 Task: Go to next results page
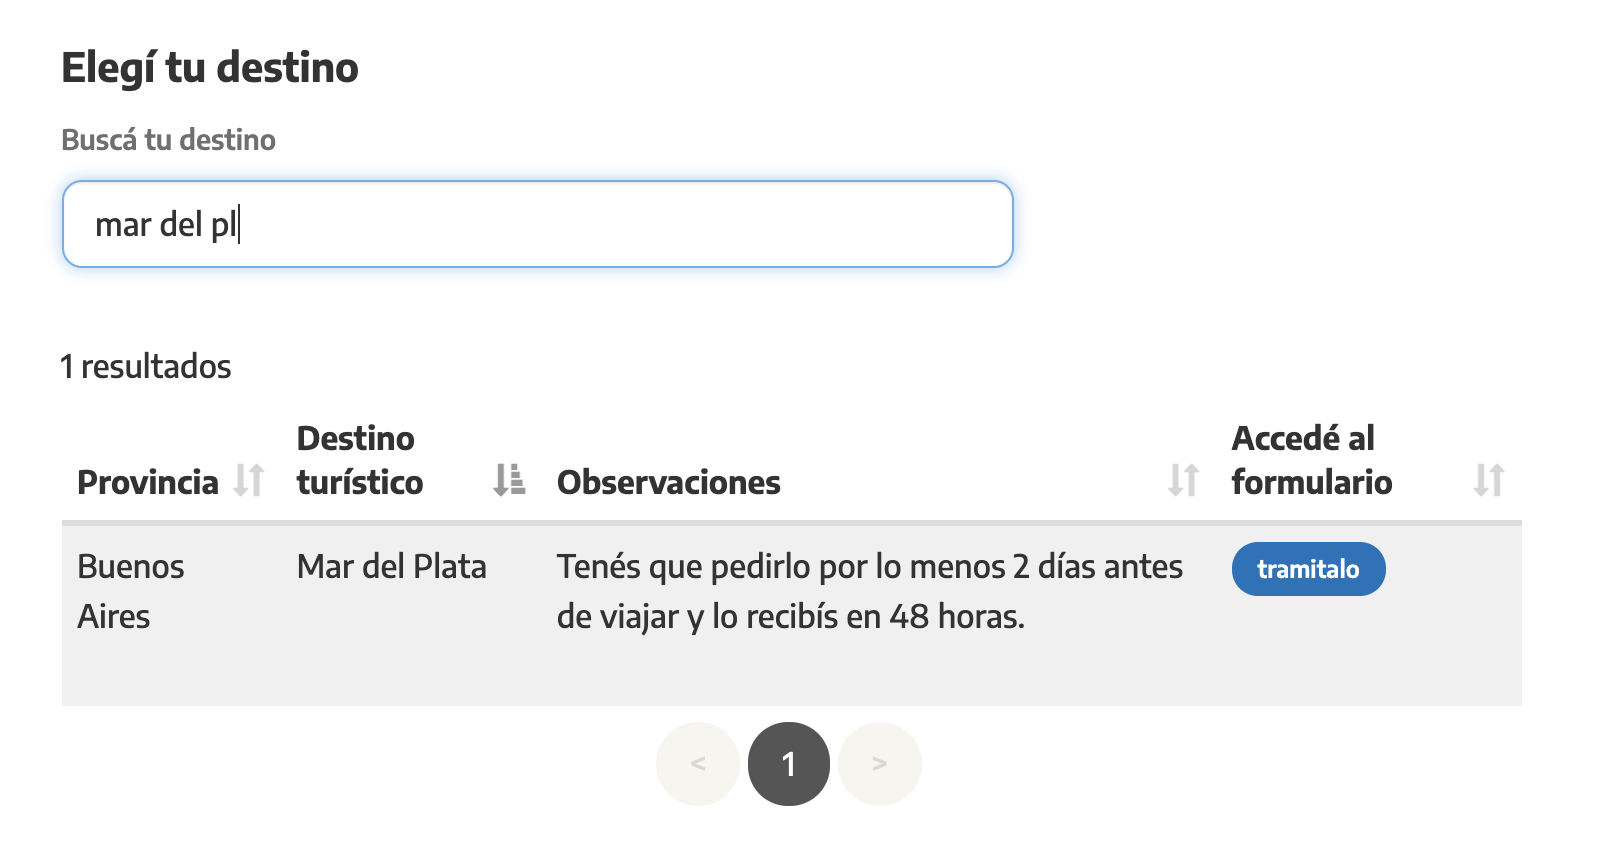pyautogui.click(x=880, y=764)
